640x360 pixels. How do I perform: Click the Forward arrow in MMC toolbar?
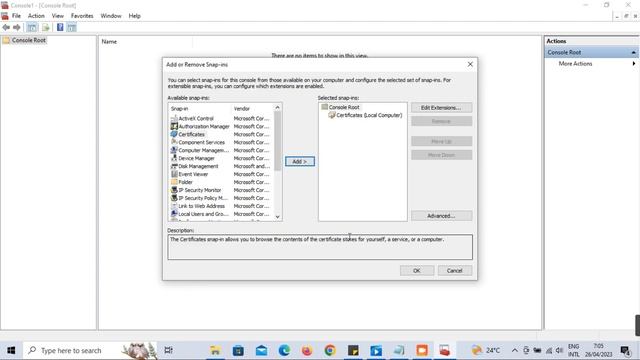(x=17, y=27)
